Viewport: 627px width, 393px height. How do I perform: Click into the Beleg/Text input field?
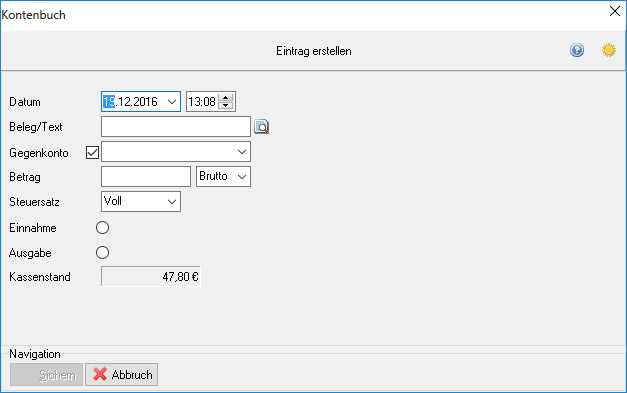[x=176, y=127]
